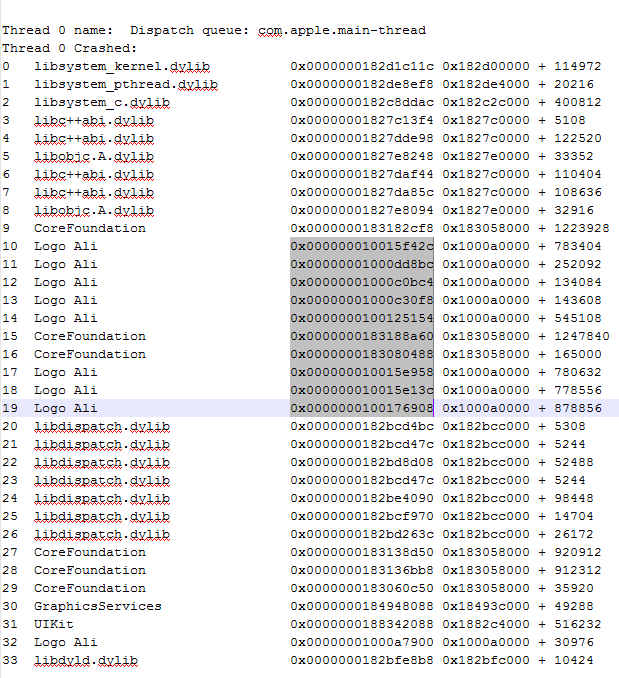619x678 pixels.
Task: Click 'CoreFoundation' in frame 9
Action: coord(90,228)
